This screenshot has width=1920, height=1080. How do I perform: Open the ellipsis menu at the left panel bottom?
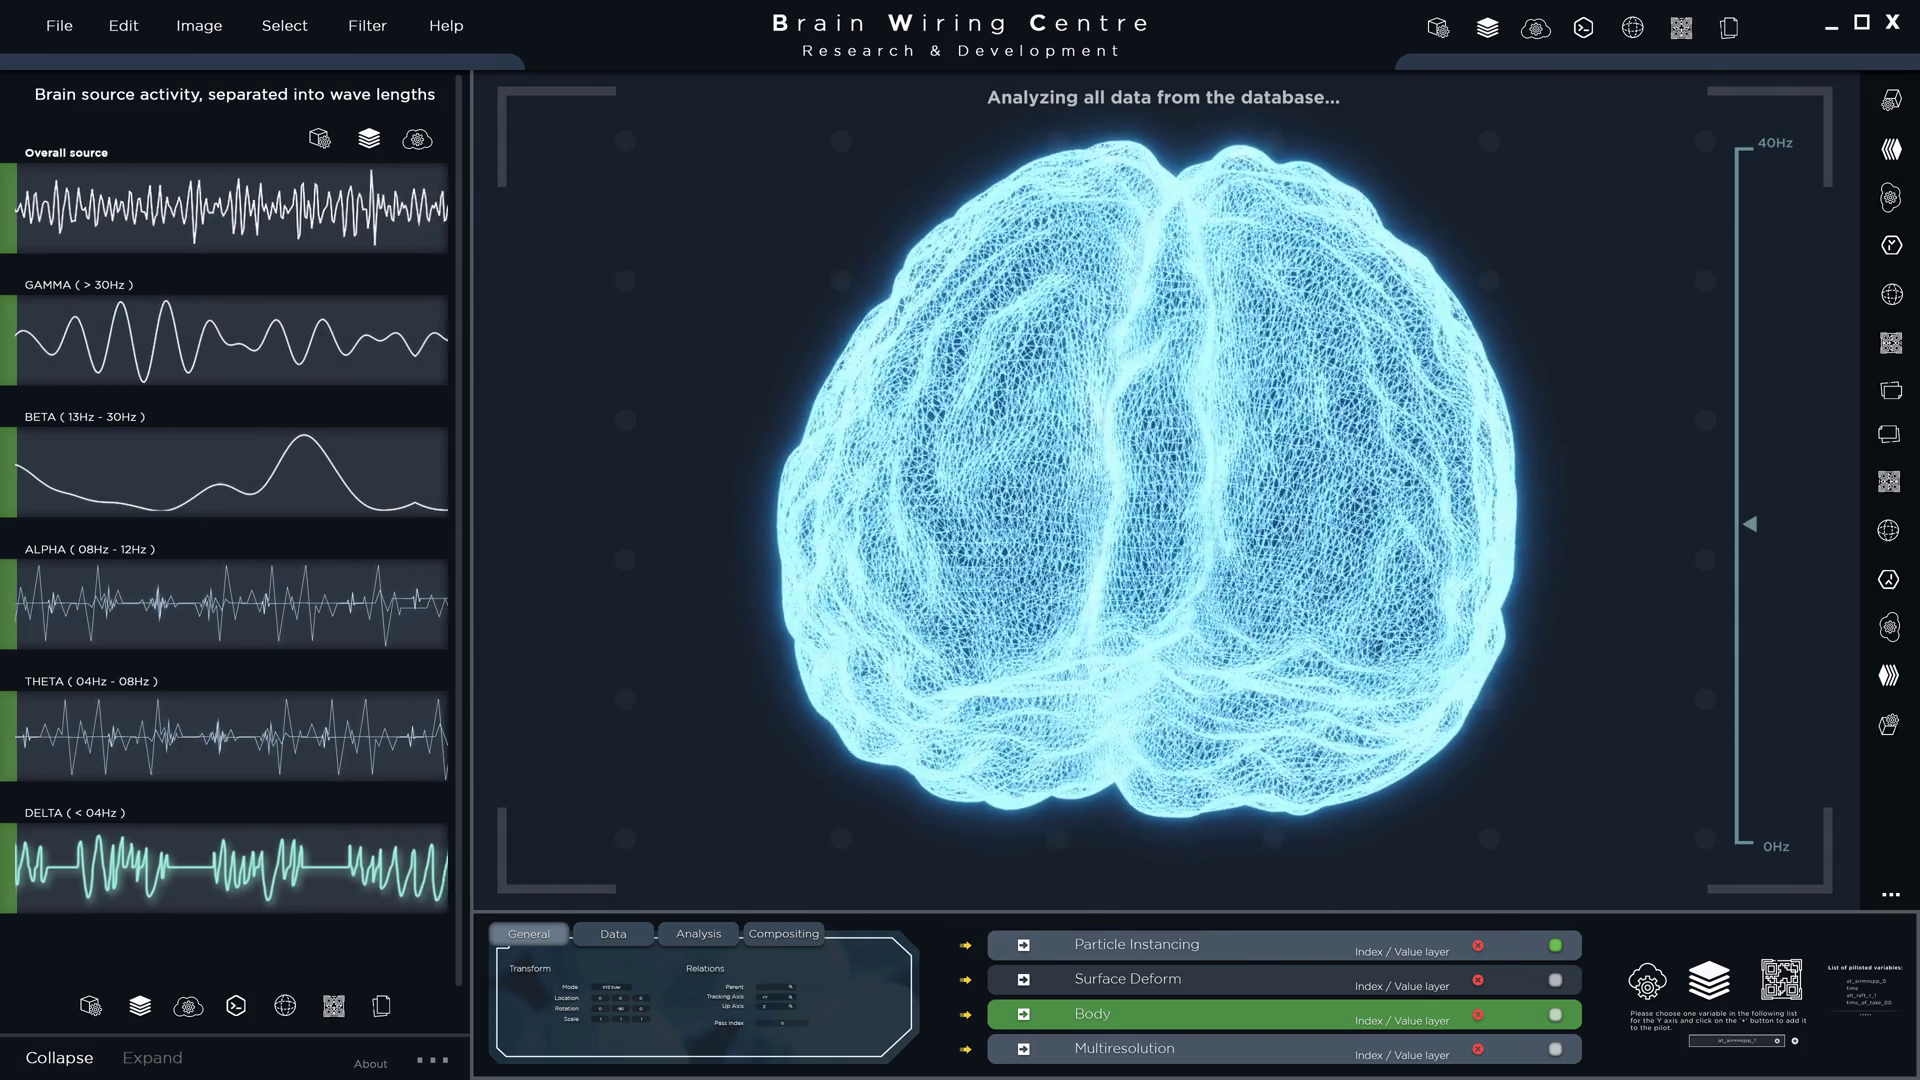pyautogui.click(x=430, y=1058)
